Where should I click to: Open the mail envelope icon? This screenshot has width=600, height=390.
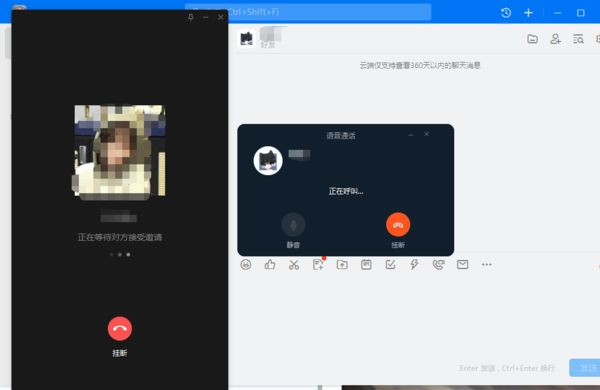463,264
